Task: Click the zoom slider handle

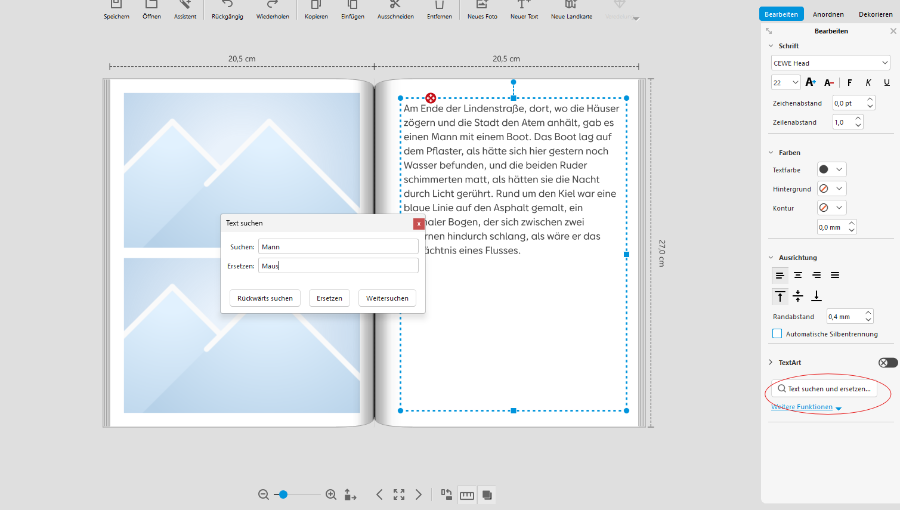Action: (x=283, y=494)
